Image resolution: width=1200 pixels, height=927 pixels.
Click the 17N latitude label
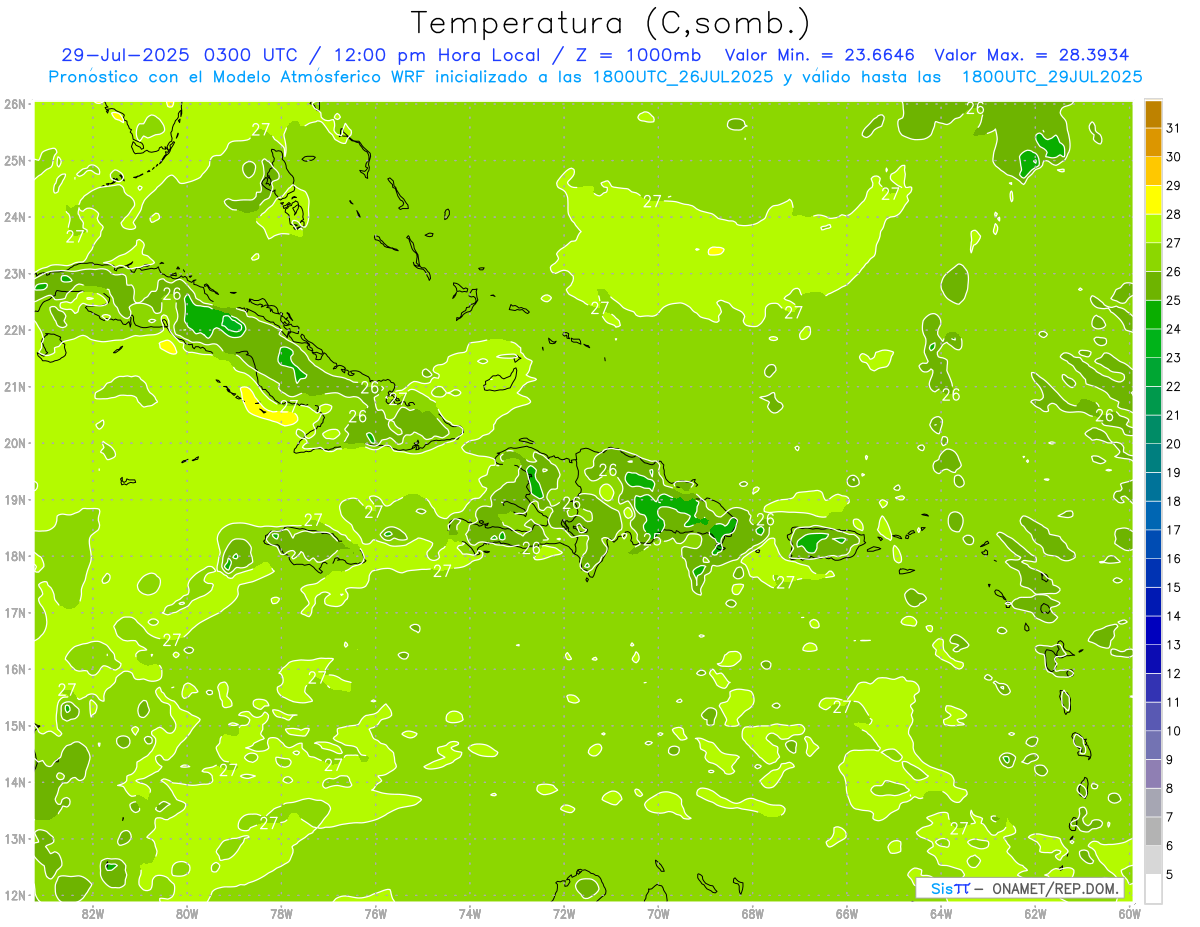point(14,613)
